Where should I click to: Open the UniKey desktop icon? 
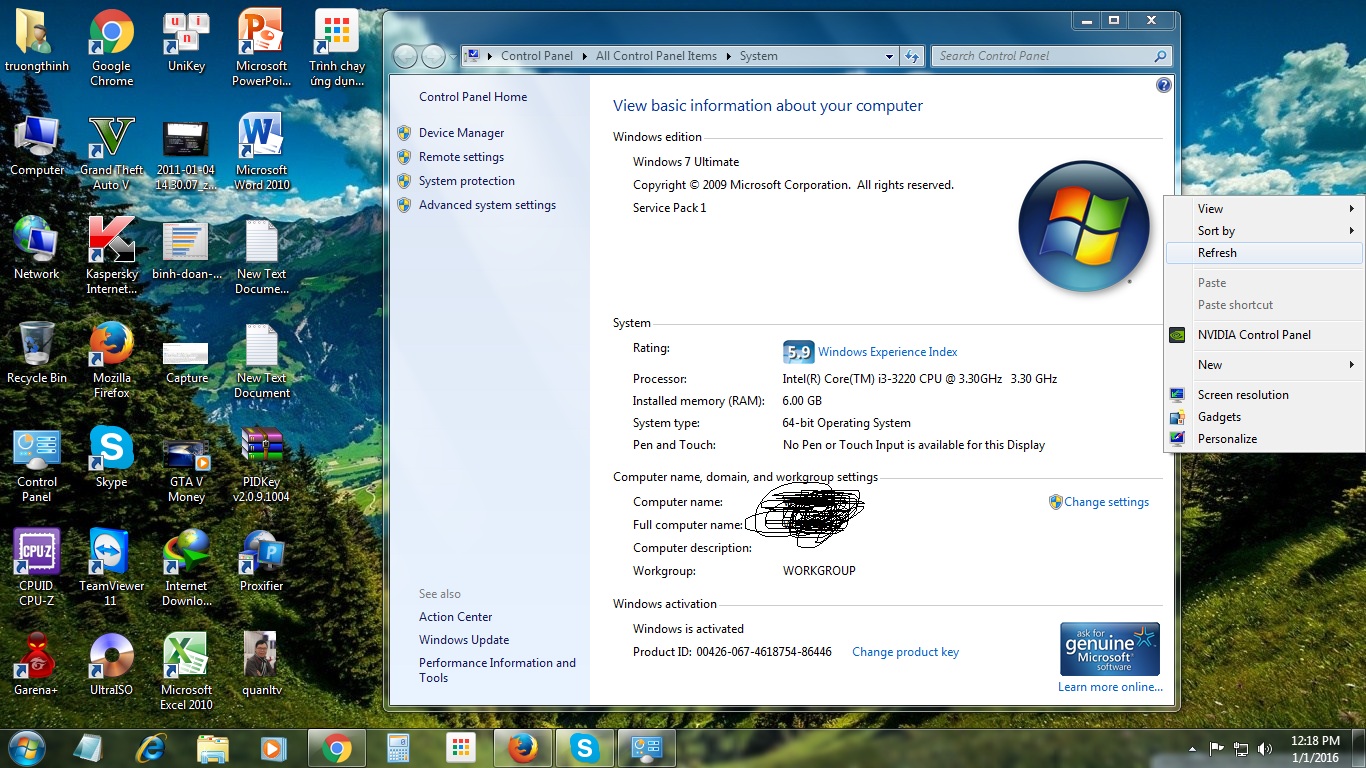pos(186,42)
